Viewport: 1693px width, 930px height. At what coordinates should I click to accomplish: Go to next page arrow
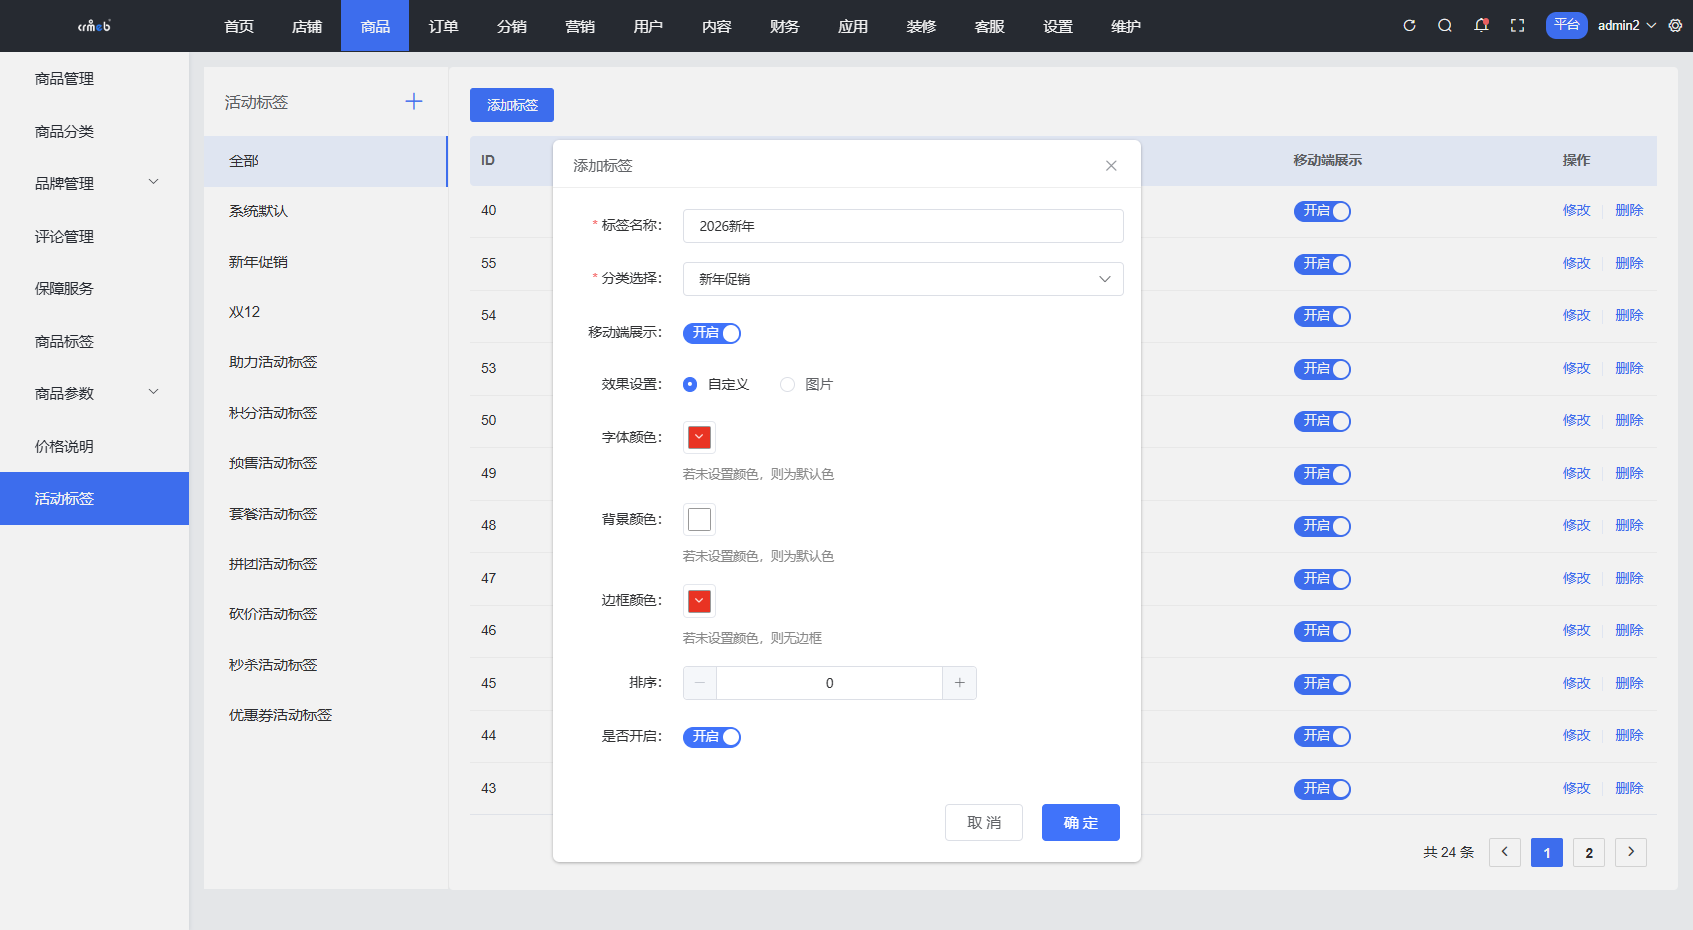coord(1630,852)
